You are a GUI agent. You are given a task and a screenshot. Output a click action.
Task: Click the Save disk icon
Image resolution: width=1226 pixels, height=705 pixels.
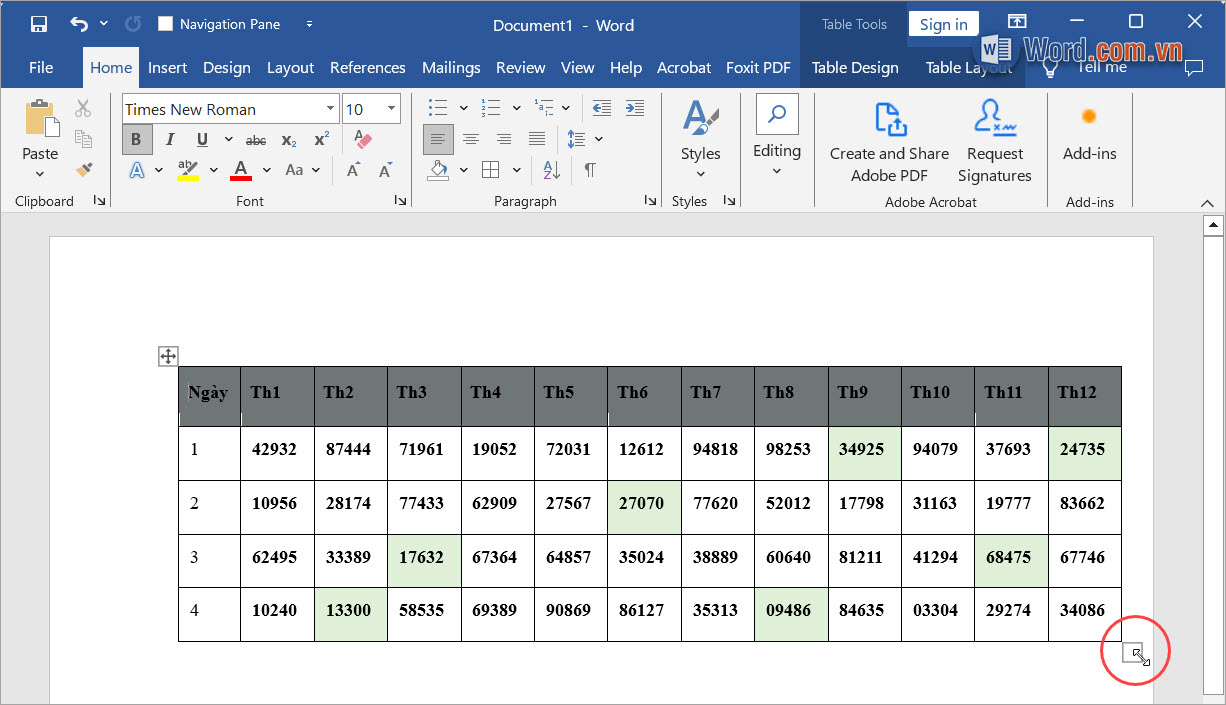pyautogui.click(x=38, y=24)
